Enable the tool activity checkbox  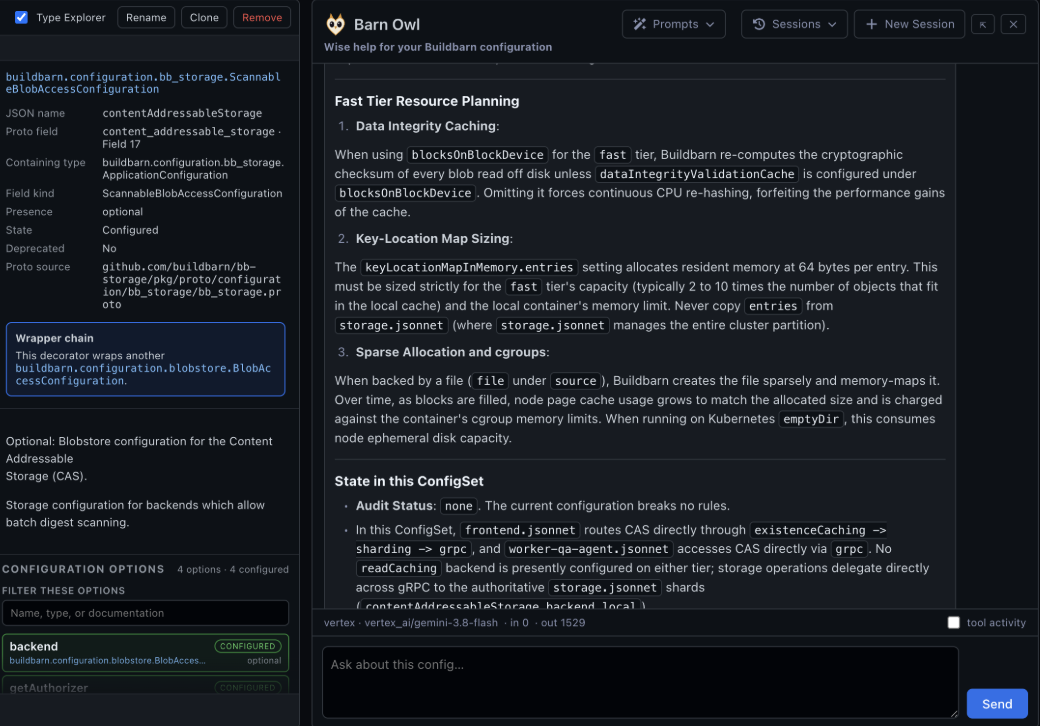[953, 622]
